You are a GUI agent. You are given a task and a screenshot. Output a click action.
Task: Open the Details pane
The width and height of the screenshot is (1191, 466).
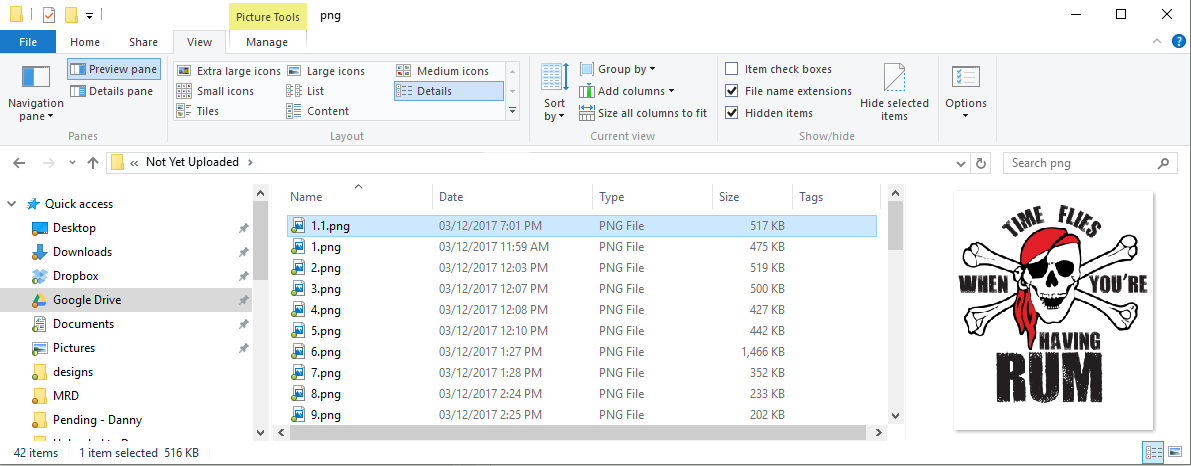(113, 91)
